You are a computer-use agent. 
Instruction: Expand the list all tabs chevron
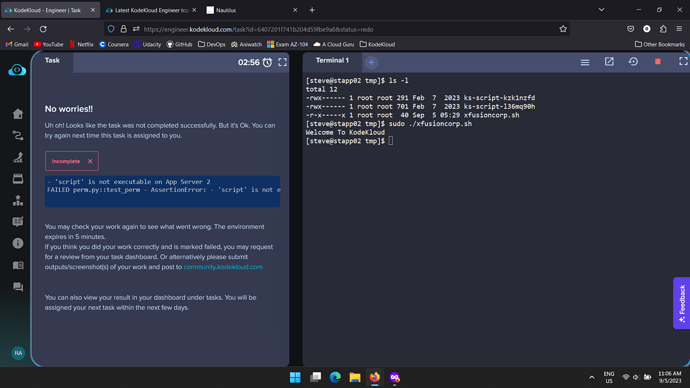click(601, 10)
